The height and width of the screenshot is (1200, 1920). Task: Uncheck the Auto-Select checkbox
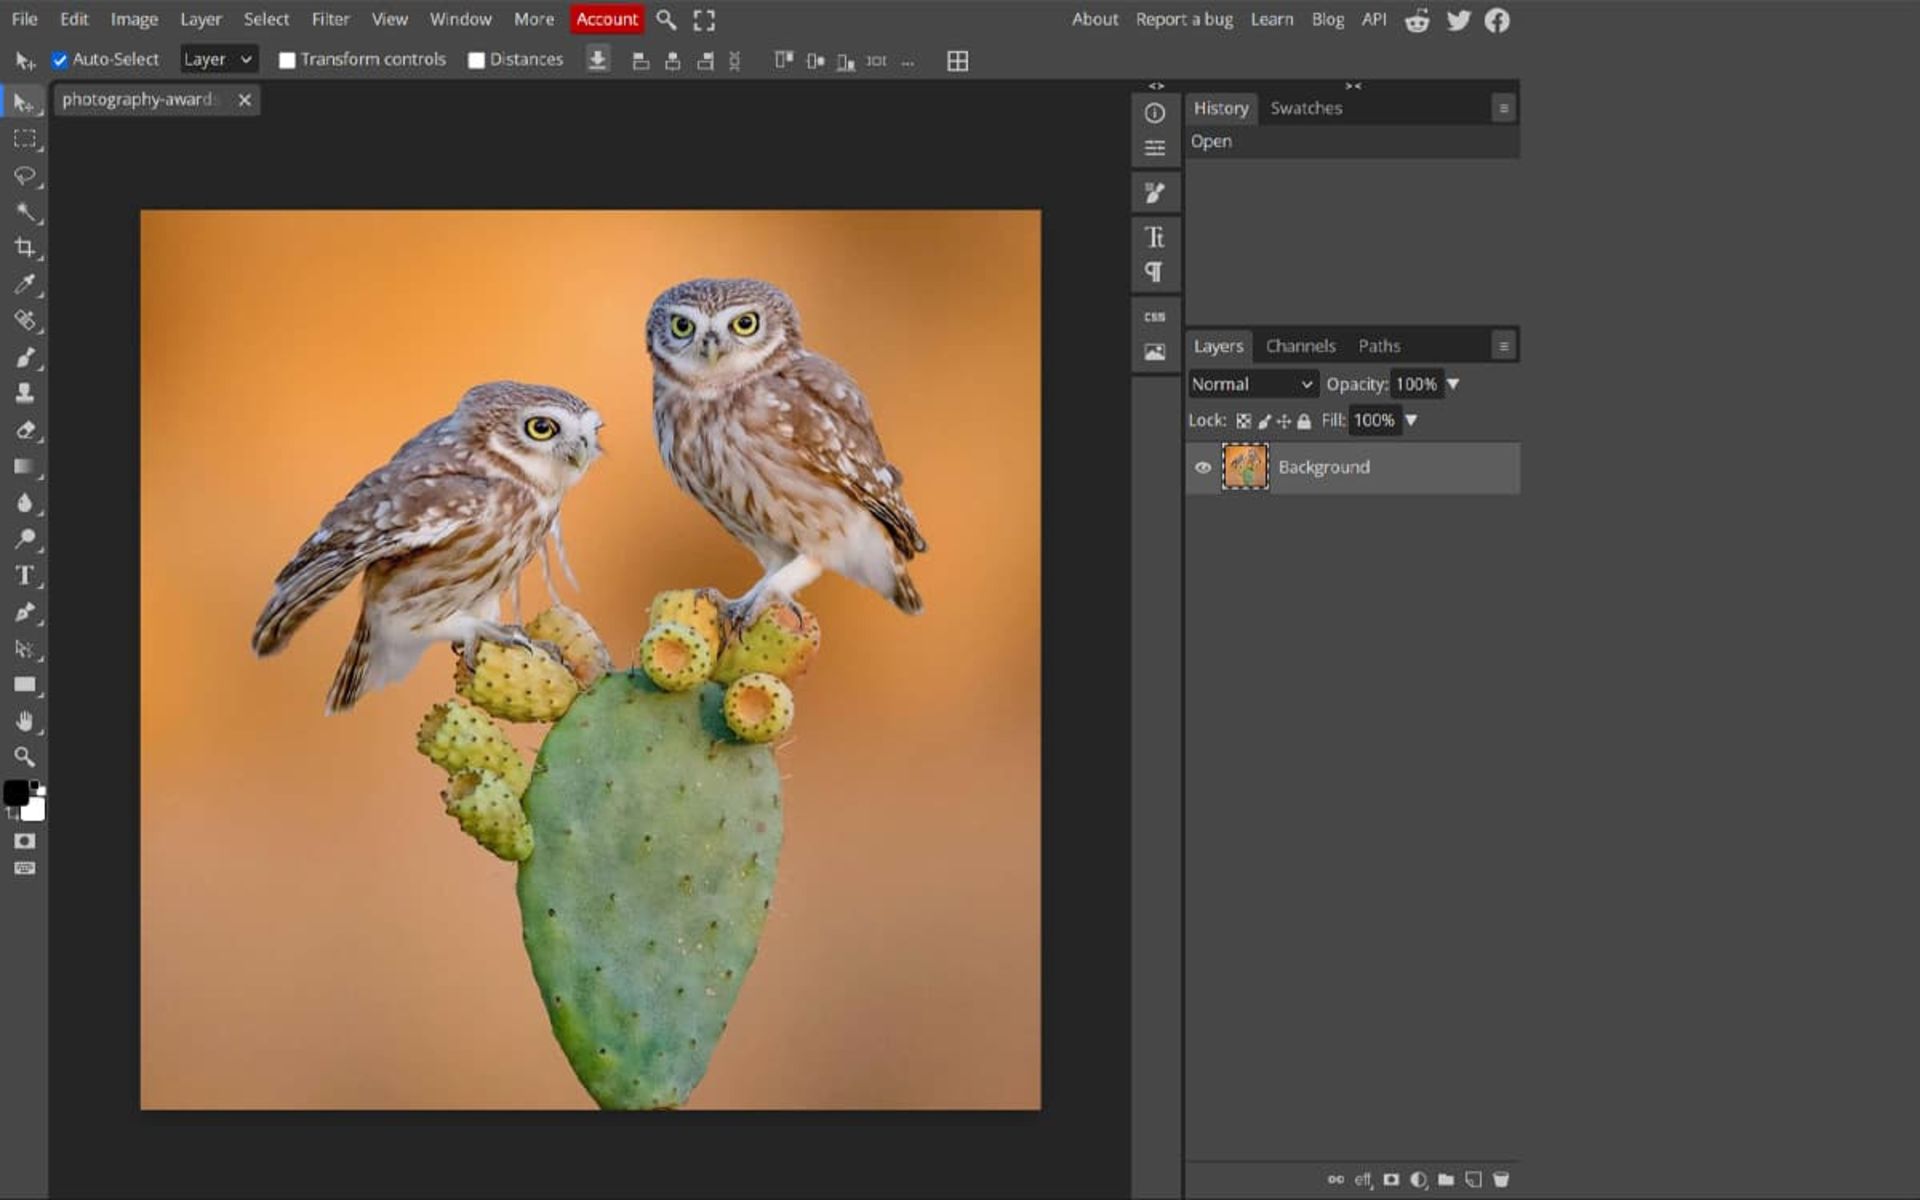(60, 60)
